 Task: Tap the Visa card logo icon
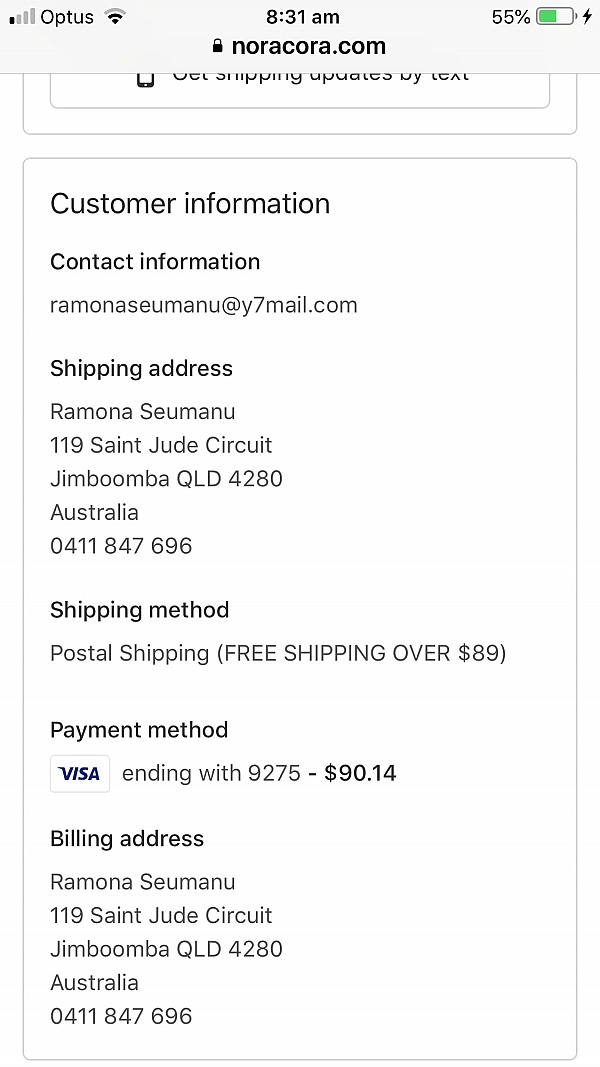[80, 774]
